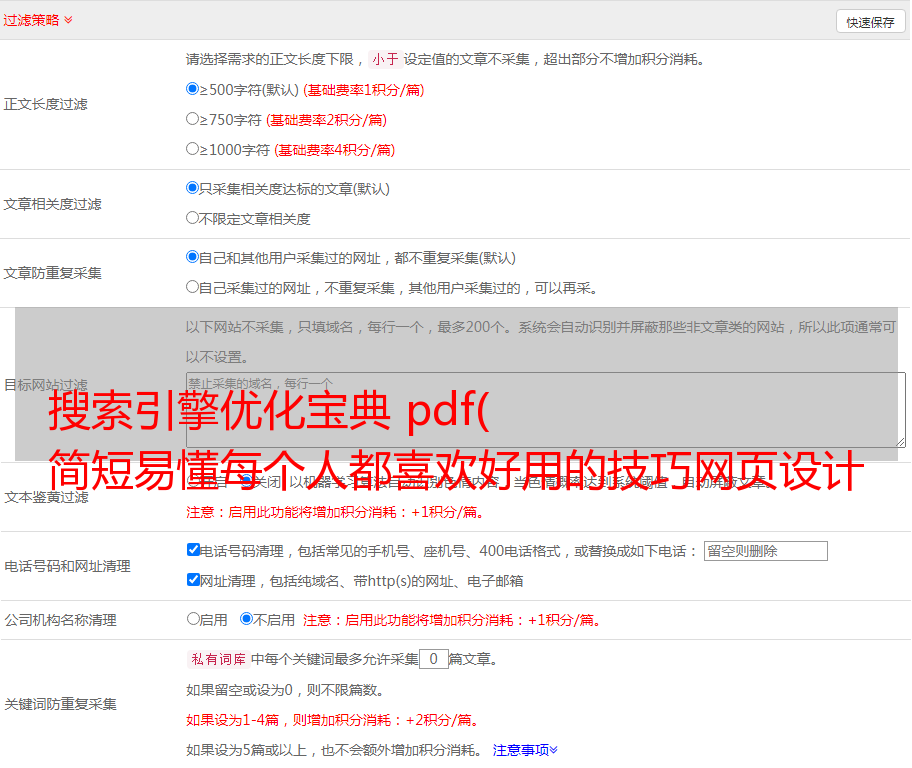Click the 快速保存 button

870,22
